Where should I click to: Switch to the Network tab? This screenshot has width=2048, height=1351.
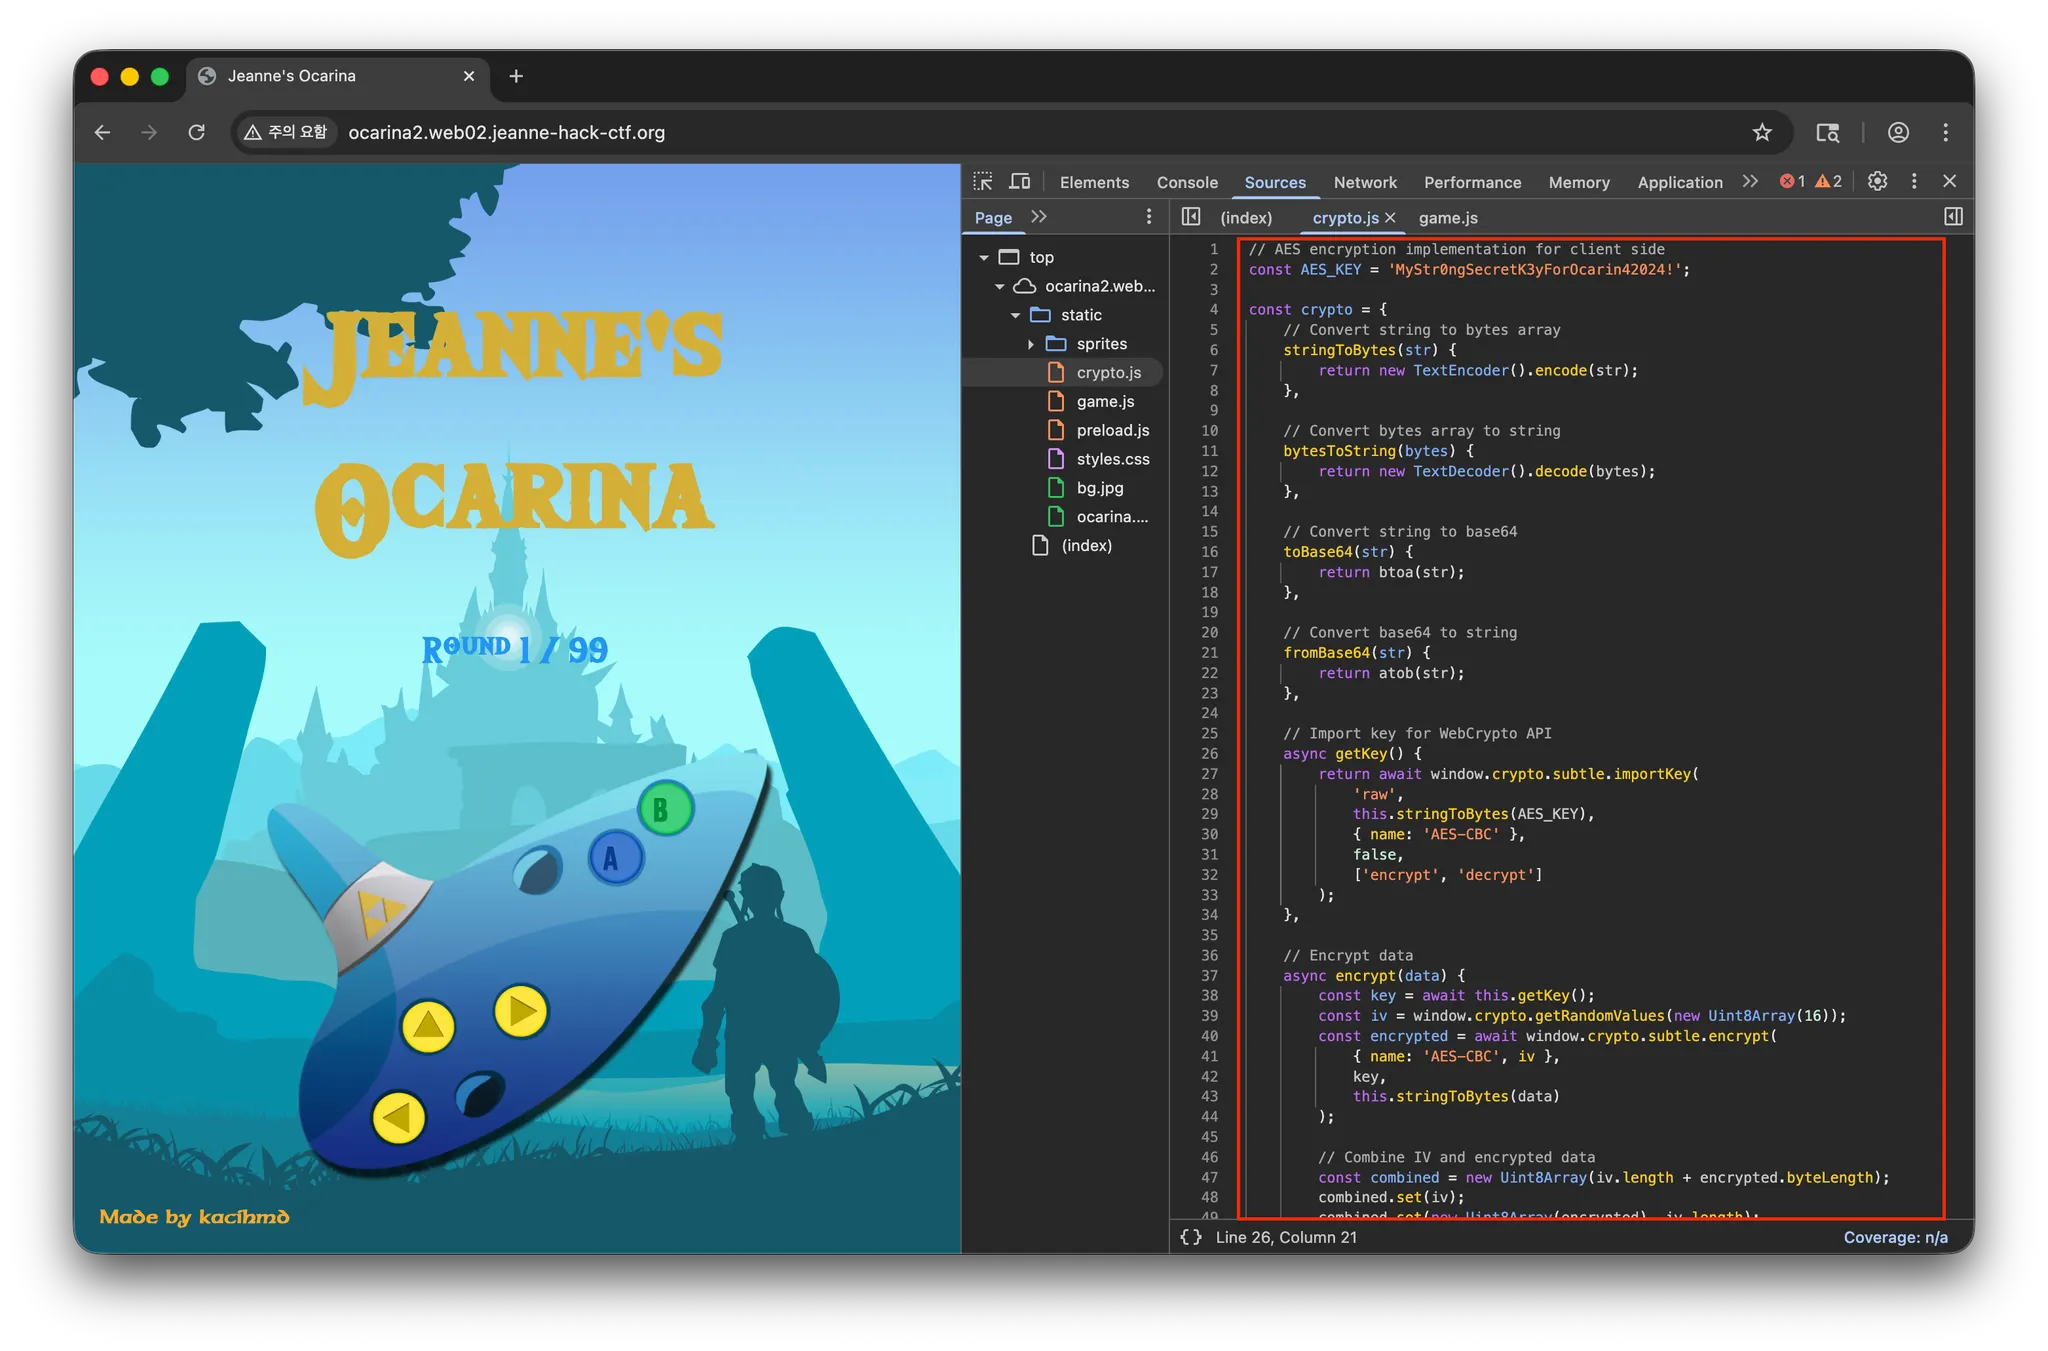pos(1364,182)
